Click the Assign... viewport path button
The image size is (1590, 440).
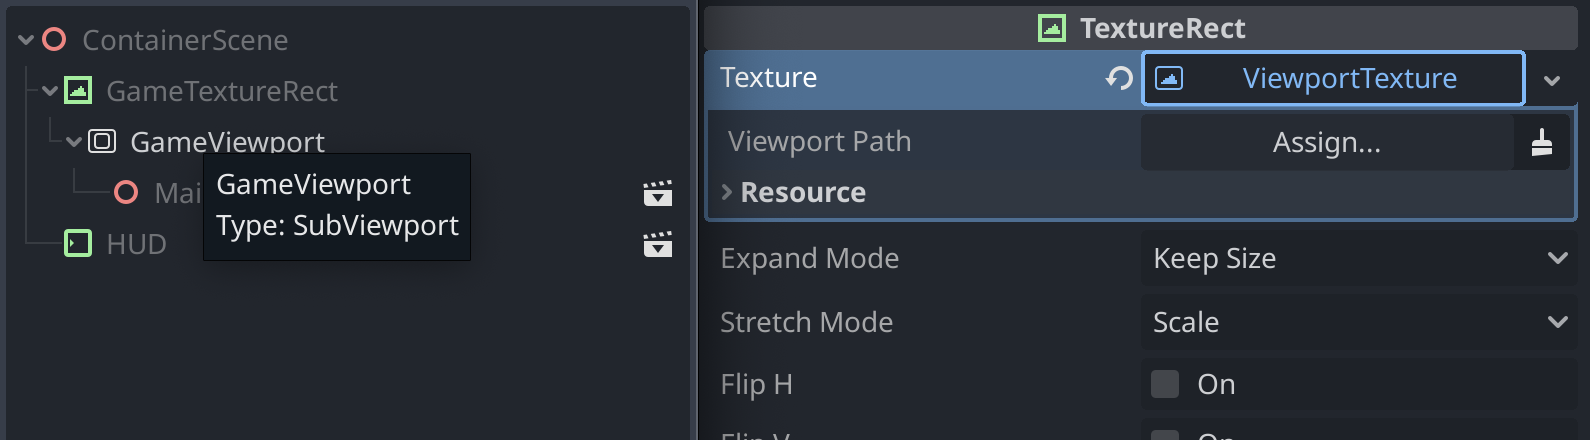click(1327, 142)
